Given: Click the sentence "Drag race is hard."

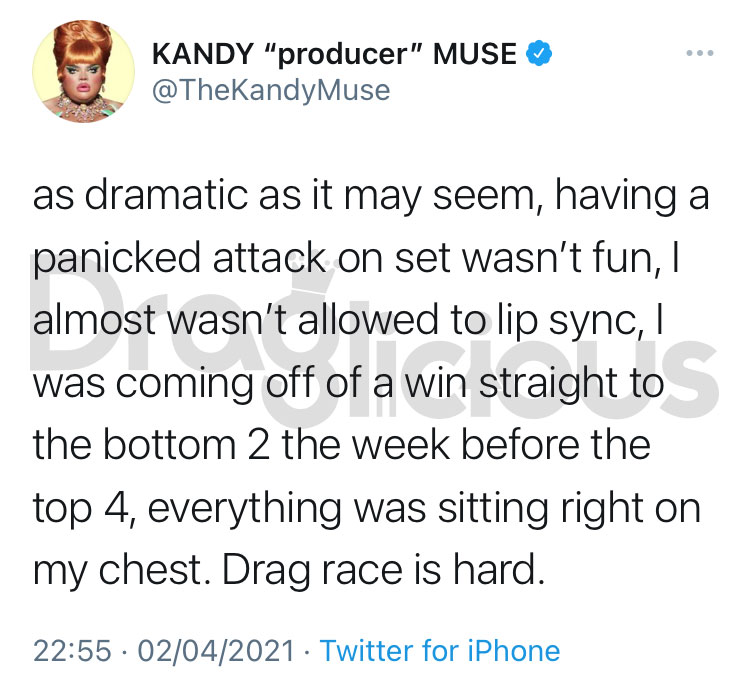Looking at the screenshot, I should (x=383, y=571).
